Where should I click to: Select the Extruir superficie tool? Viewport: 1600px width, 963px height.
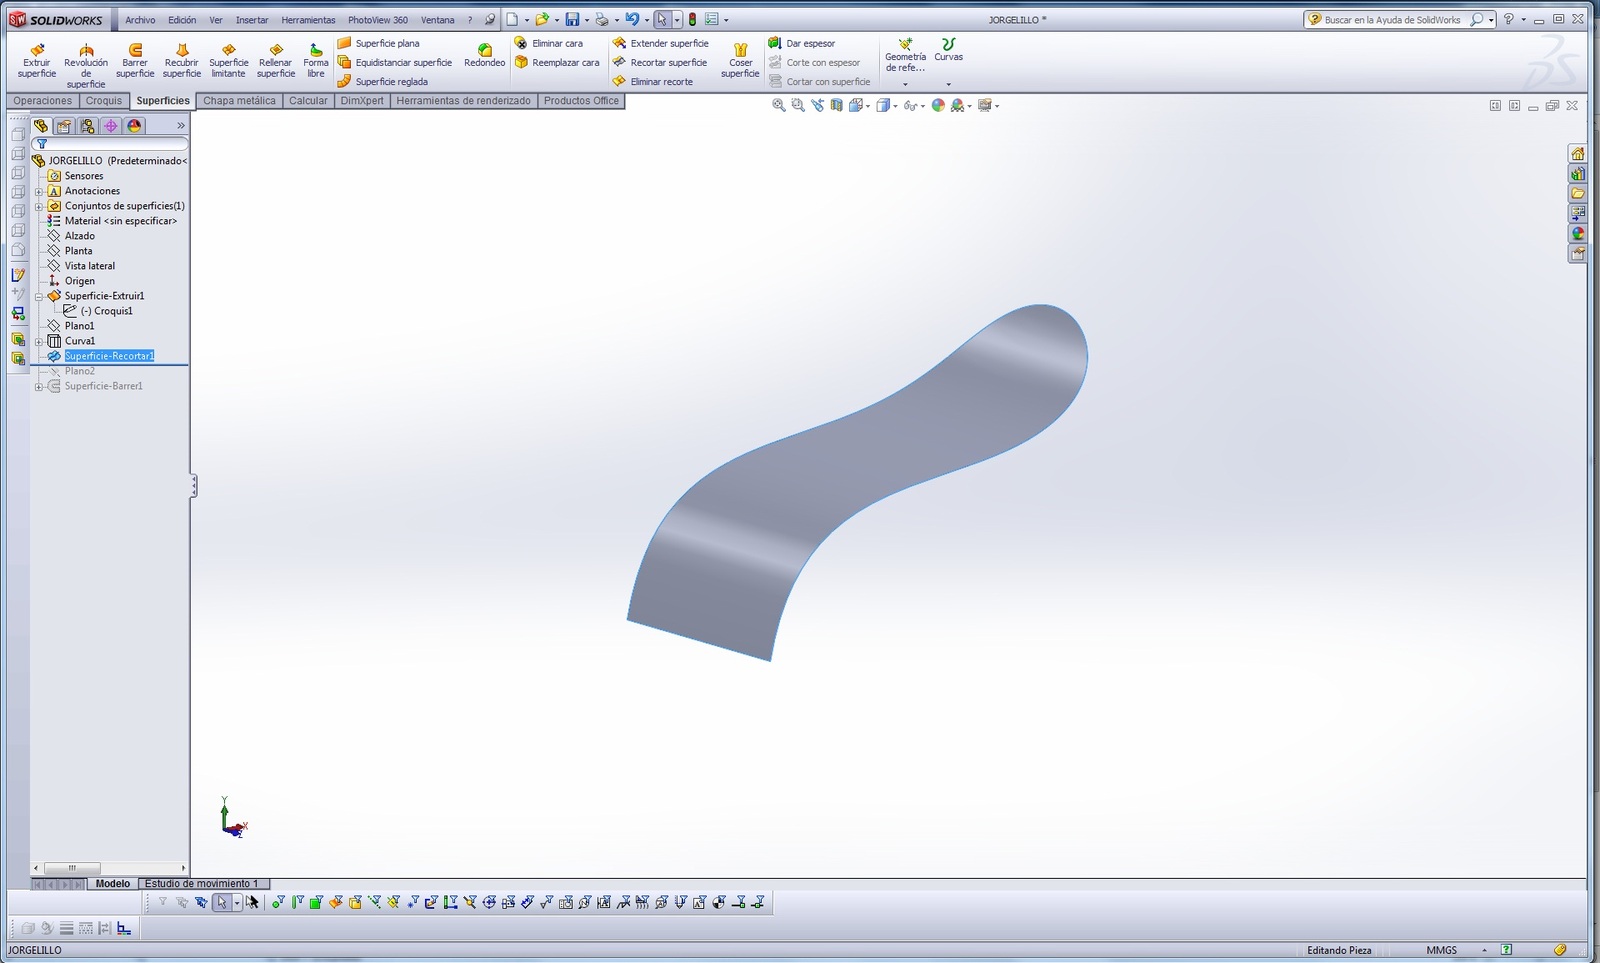click(x=37, y=59)
